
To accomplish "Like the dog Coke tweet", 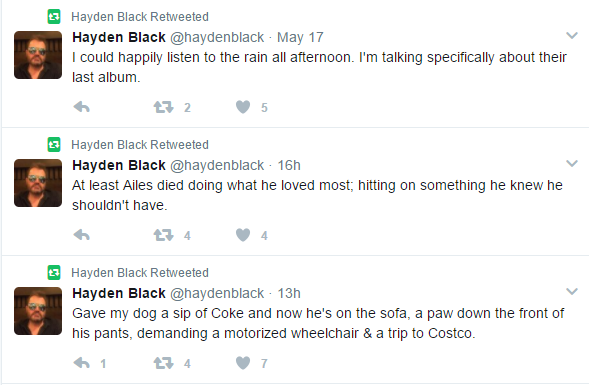I will coord(243,363).
